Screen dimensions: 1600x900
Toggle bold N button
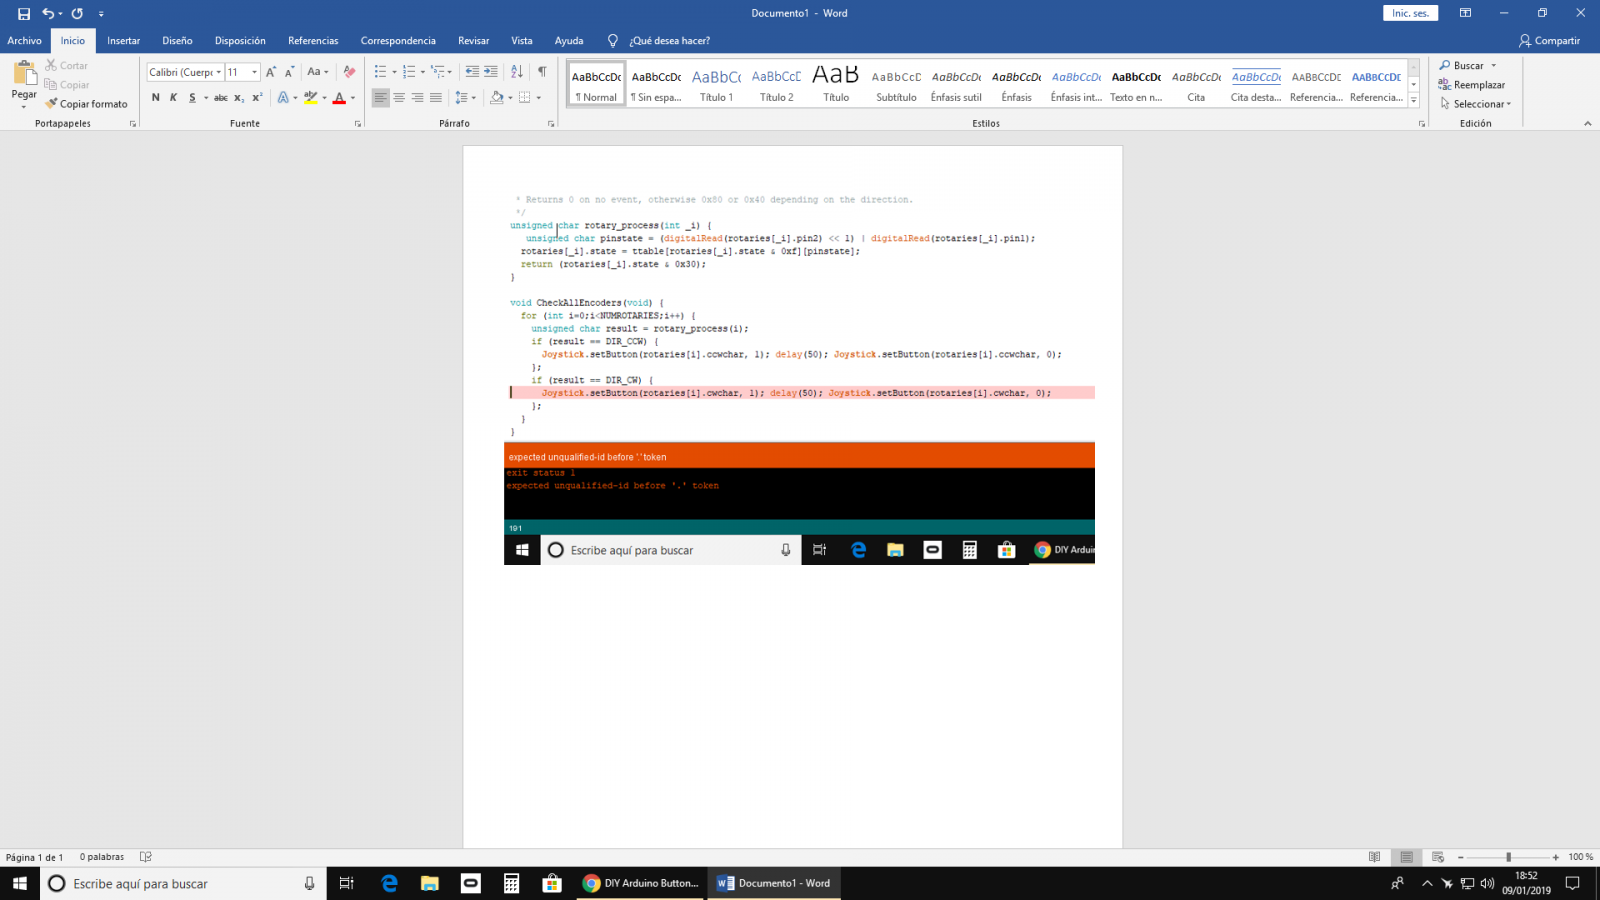point(155,98)
